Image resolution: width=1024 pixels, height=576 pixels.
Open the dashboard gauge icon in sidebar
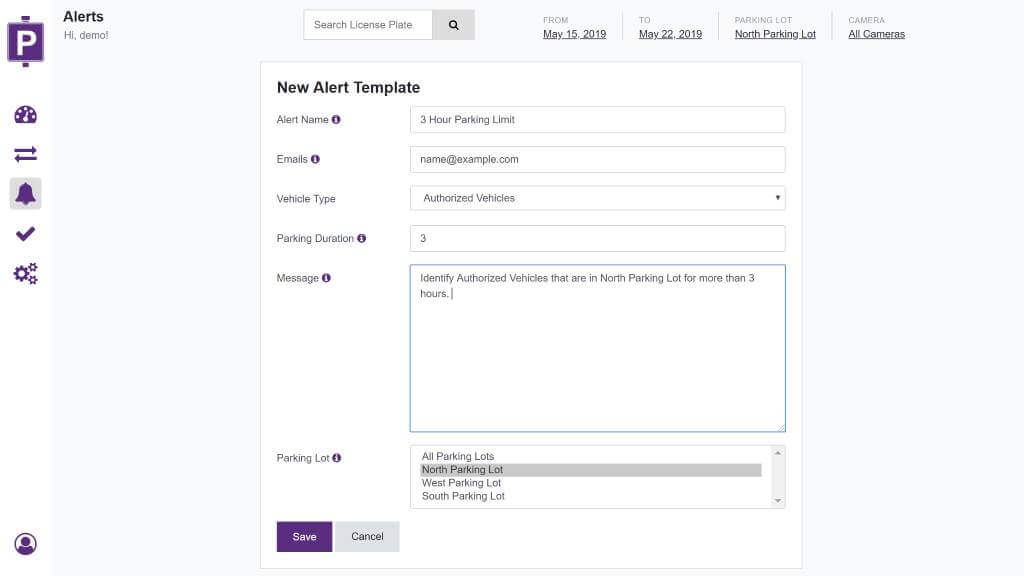(25, 115)
